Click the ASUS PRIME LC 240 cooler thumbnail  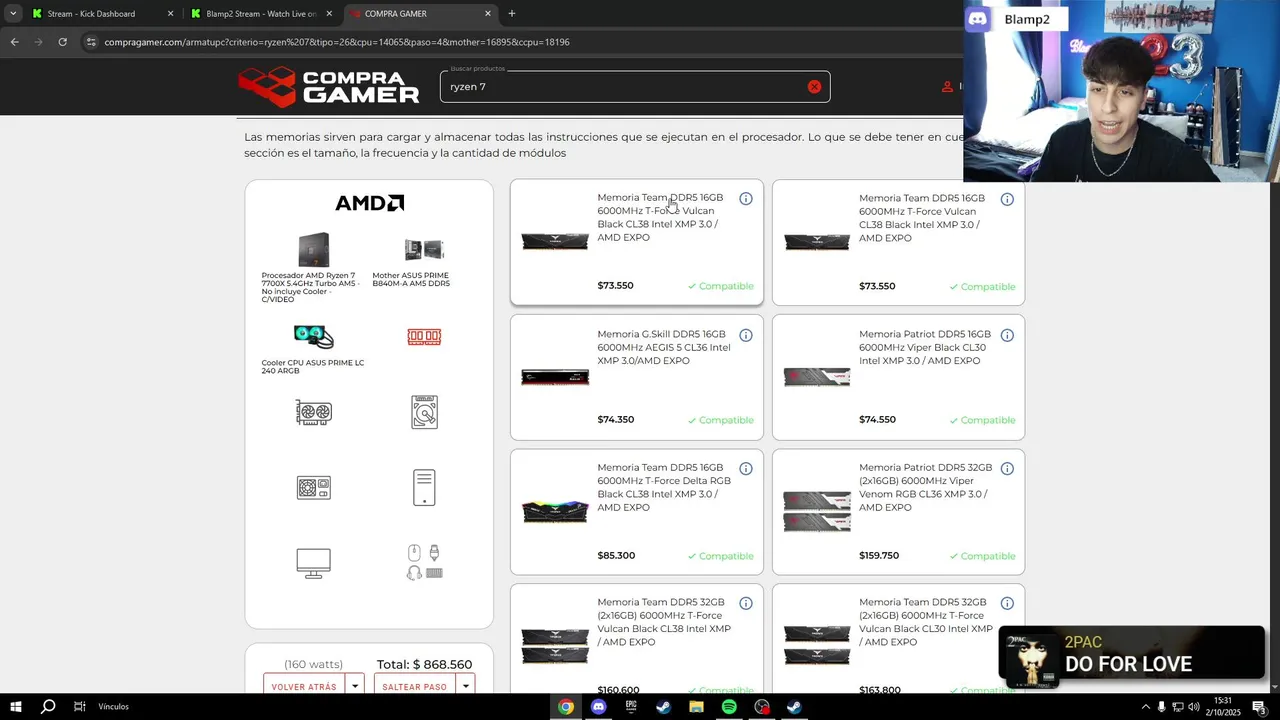point(314,336)
